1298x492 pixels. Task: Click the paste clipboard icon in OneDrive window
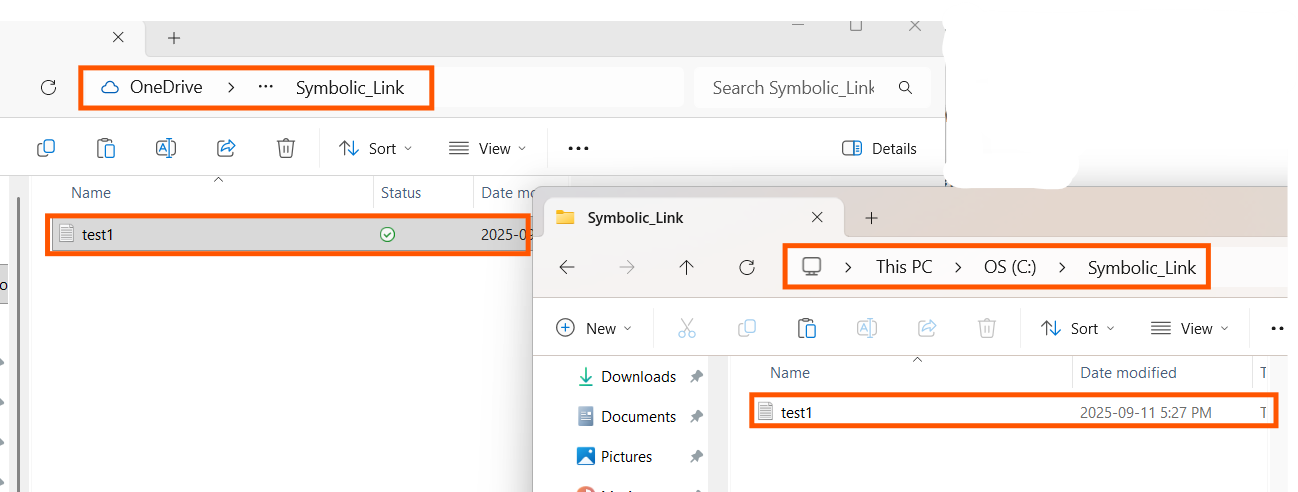point(106,148)
